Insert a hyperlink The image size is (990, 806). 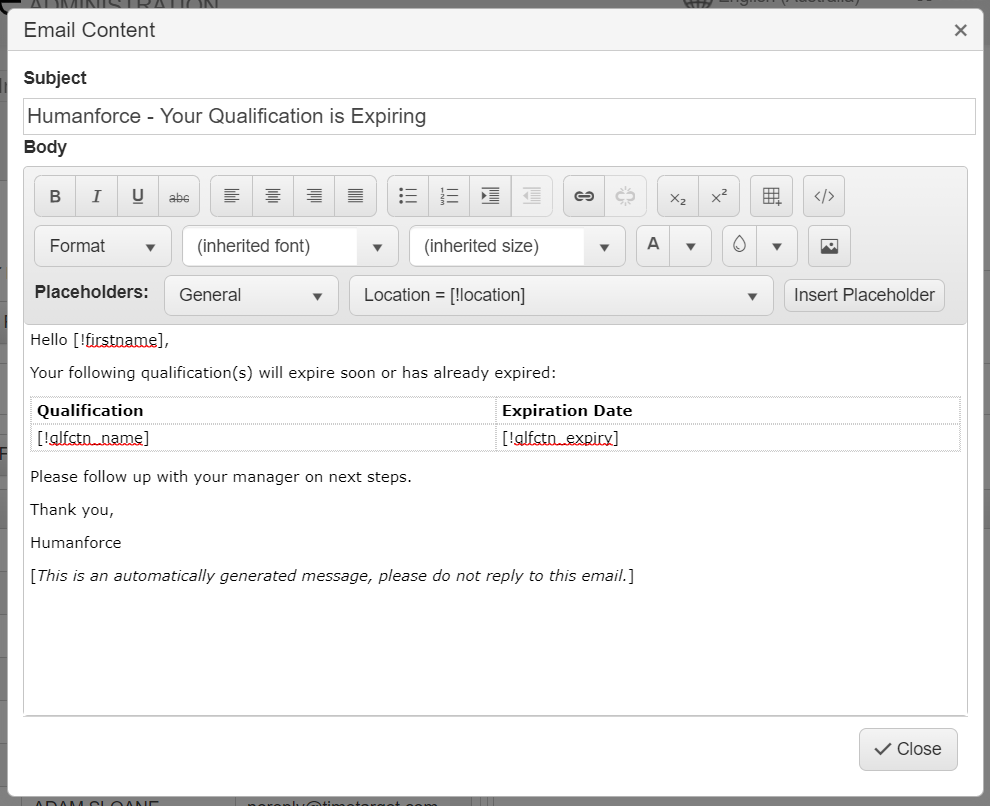tap(584, 196)
